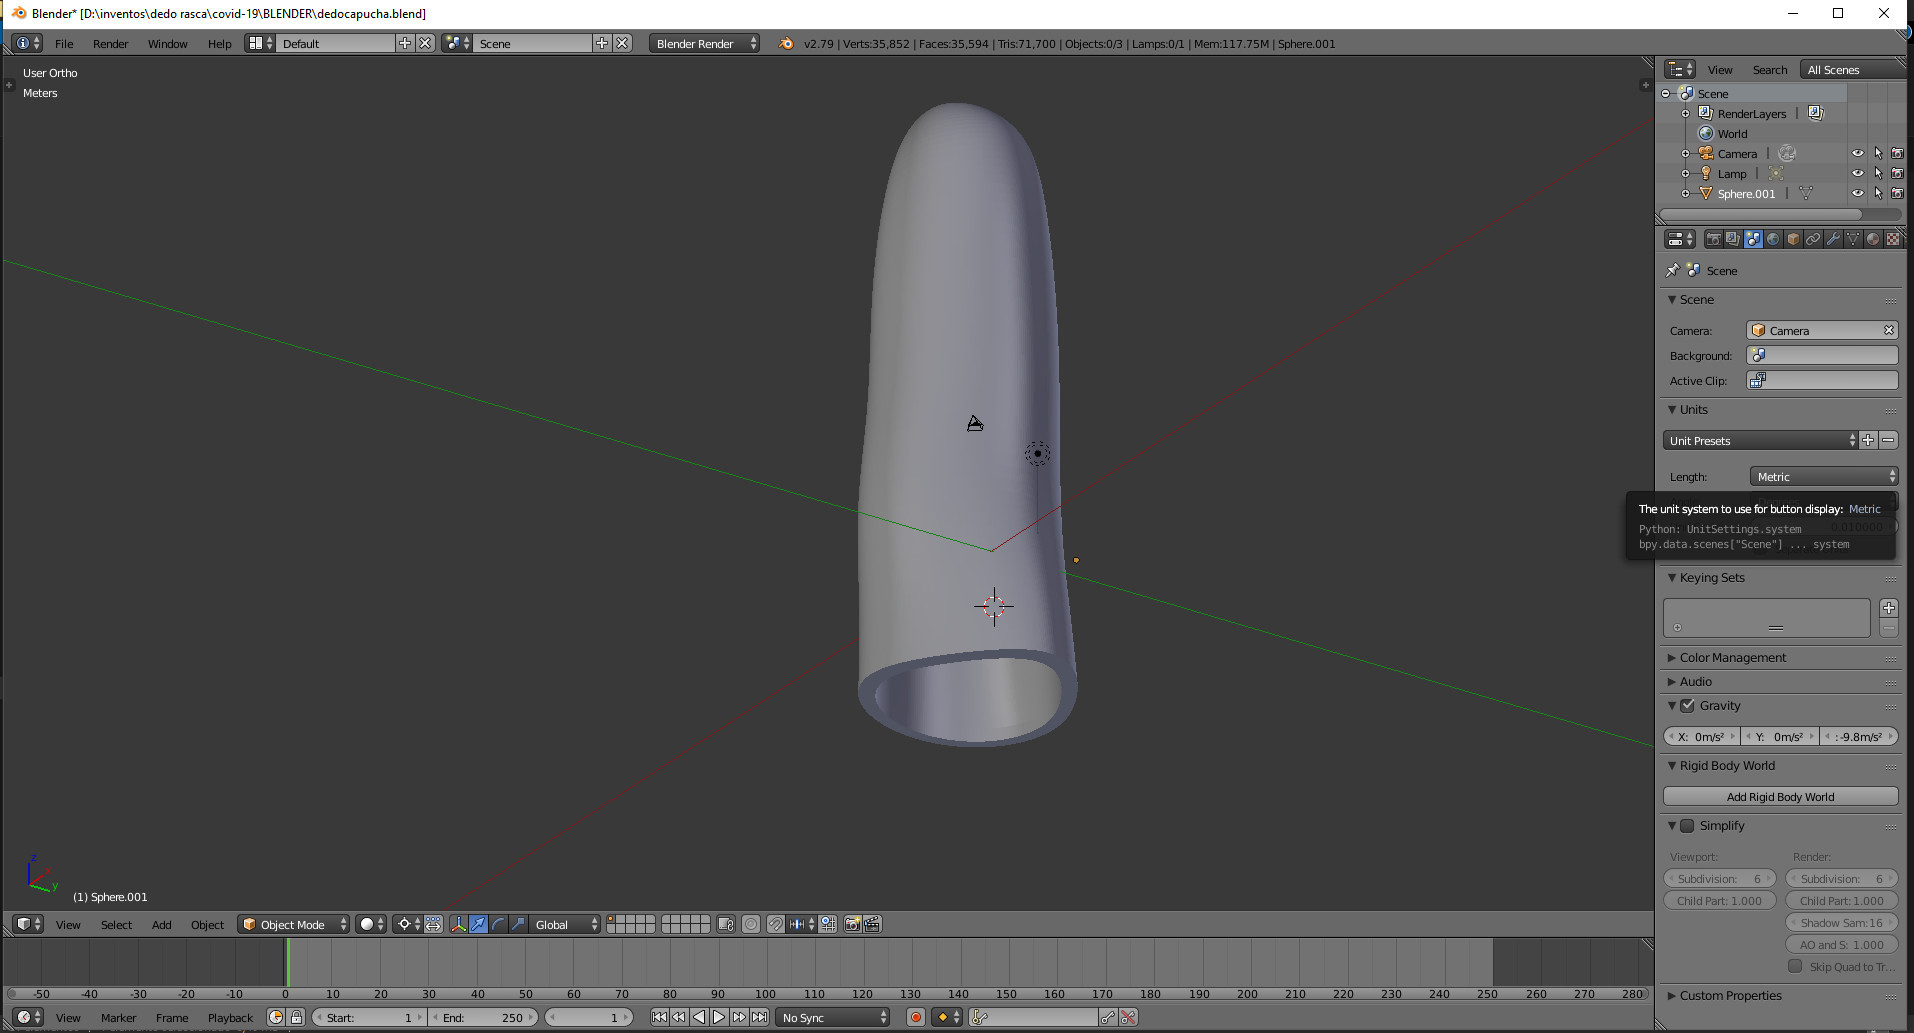Open the Unit Presets dropdown

(1760, 440)
